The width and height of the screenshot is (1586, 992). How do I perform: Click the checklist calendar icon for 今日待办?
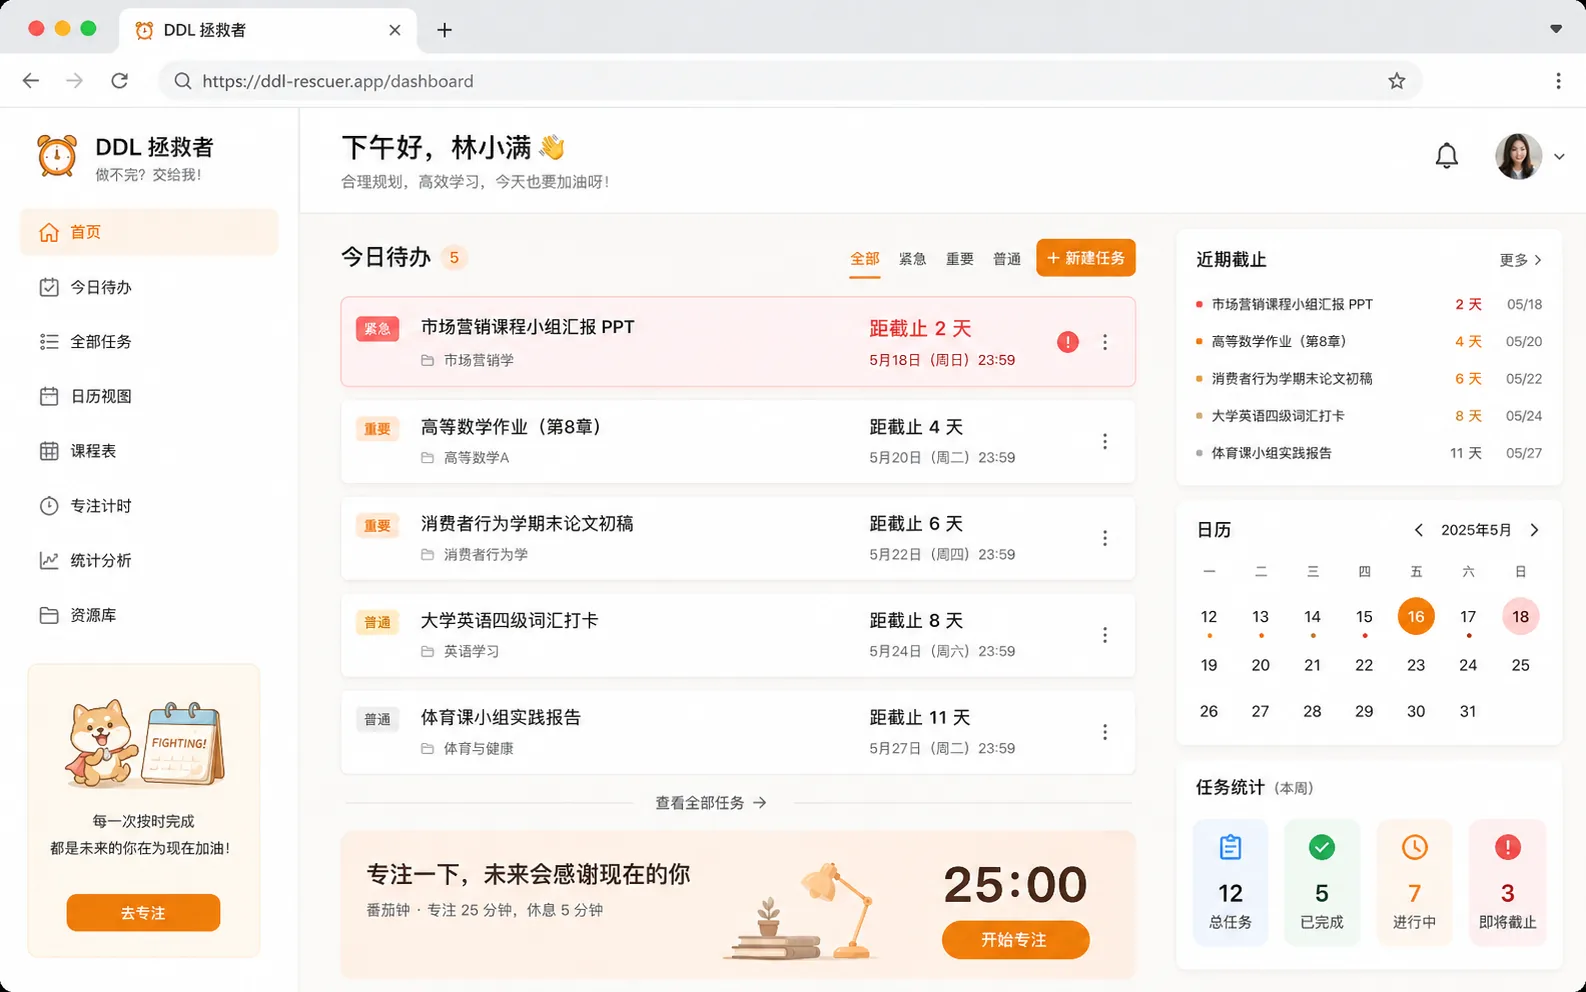coord(48,287)
